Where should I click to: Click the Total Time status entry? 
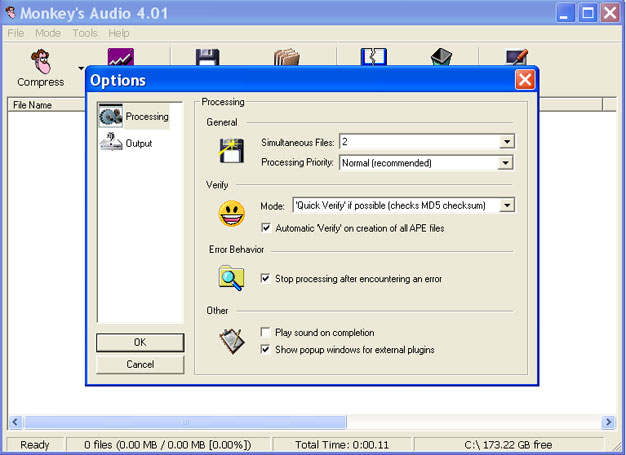[x=342, y=445]
